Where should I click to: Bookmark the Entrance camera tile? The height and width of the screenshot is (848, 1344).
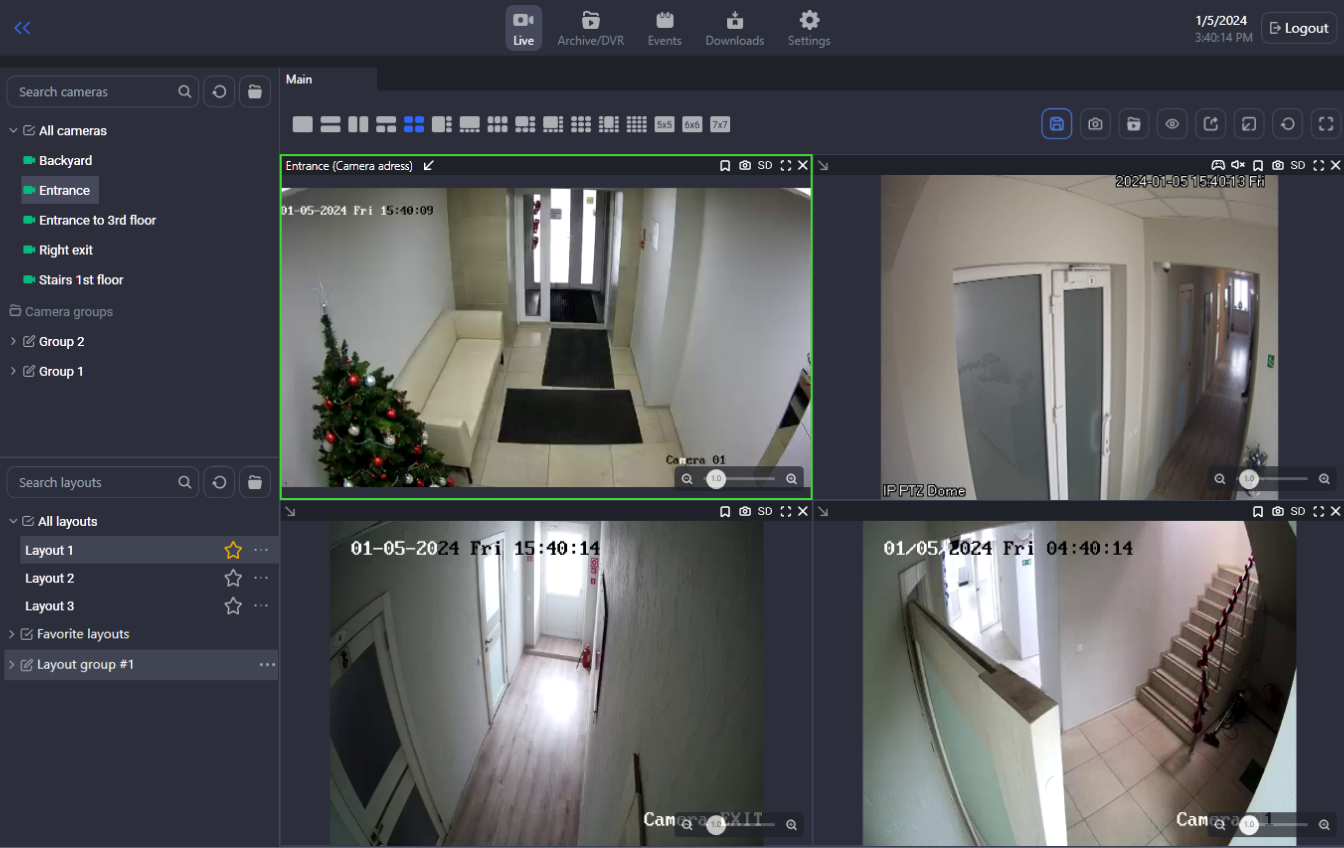click(725, 165)
